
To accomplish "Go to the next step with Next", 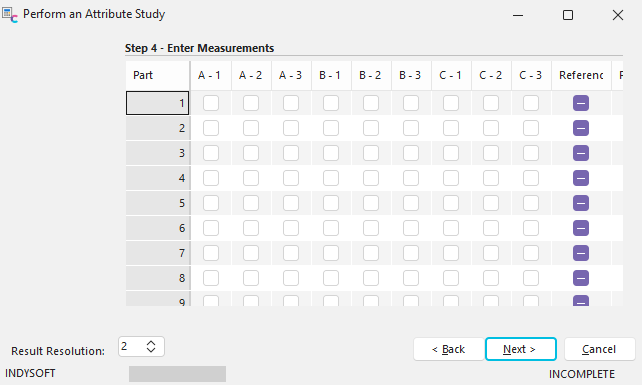I will pos(521,349).
